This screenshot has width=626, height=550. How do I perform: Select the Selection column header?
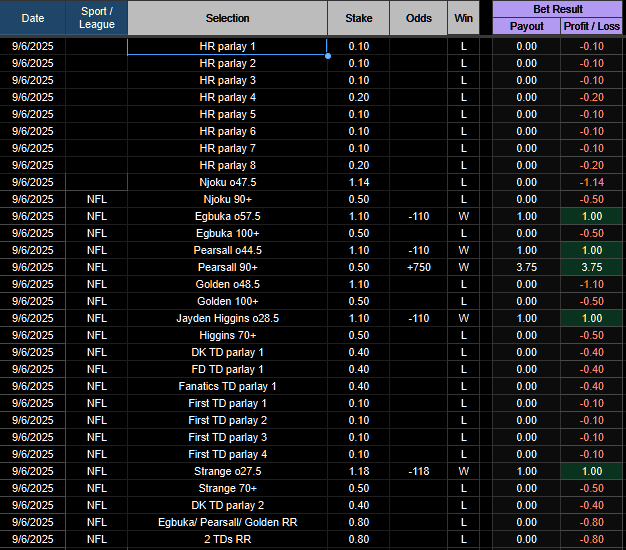click(x=228, y=18)
